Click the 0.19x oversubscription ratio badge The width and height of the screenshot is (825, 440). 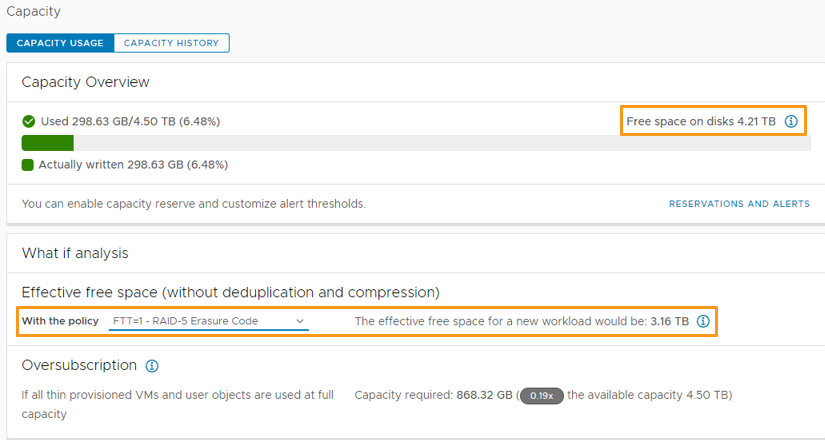pyautogui.click(x=543, y=395)
